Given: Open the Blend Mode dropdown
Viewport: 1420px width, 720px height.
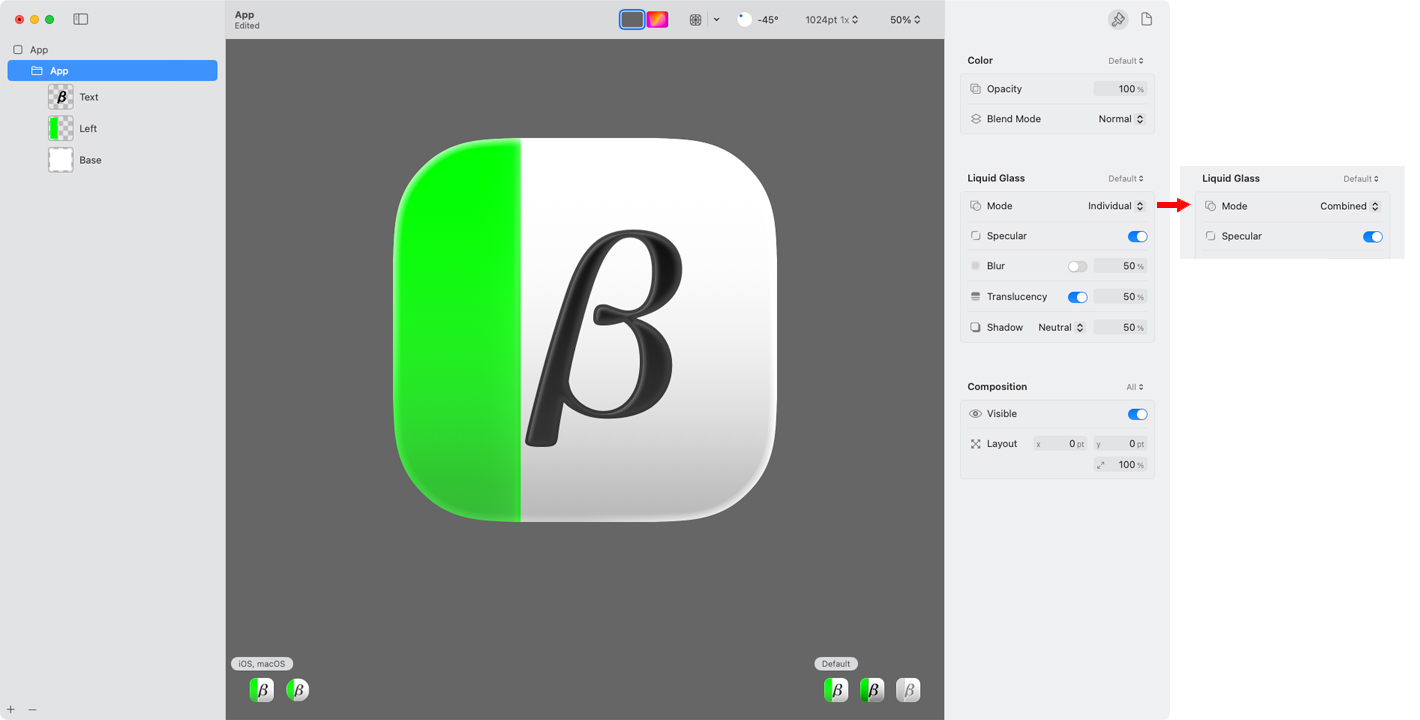Looking at the screenshot, I should pyautogui.click(x=1121, y=119).
